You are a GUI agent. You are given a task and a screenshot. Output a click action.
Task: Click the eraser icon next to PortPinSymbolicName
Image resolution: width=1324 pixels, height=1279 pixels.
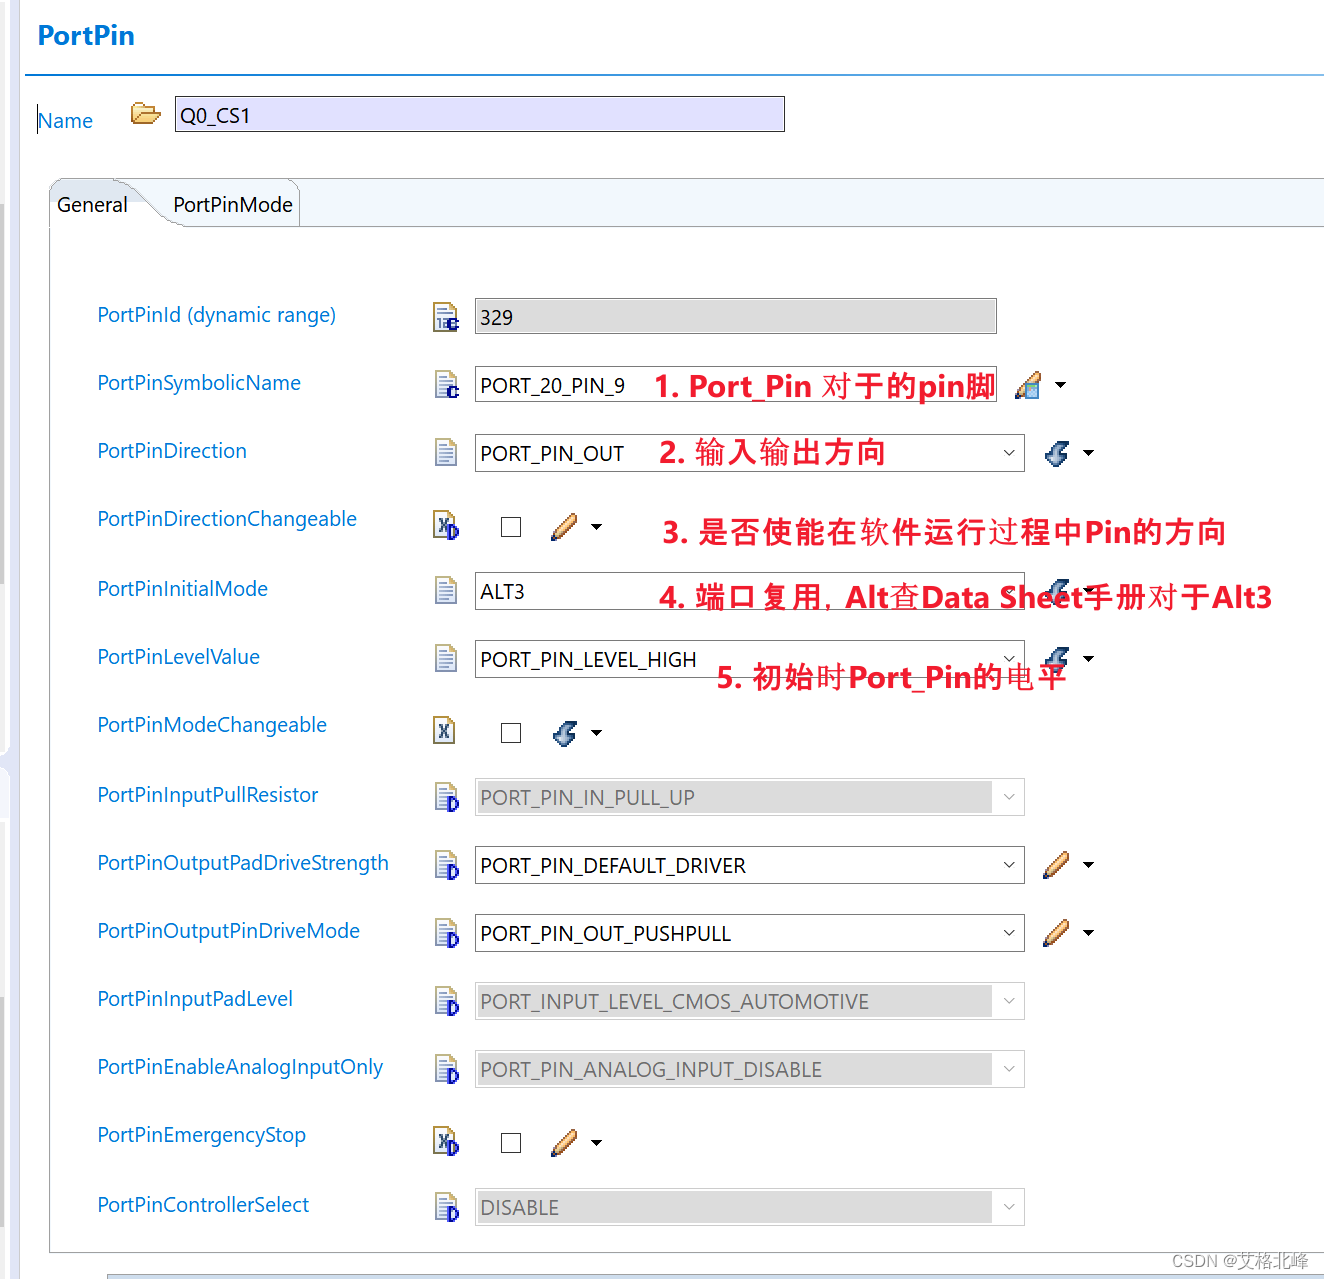pyautogui.click(x=1026, y=384)
